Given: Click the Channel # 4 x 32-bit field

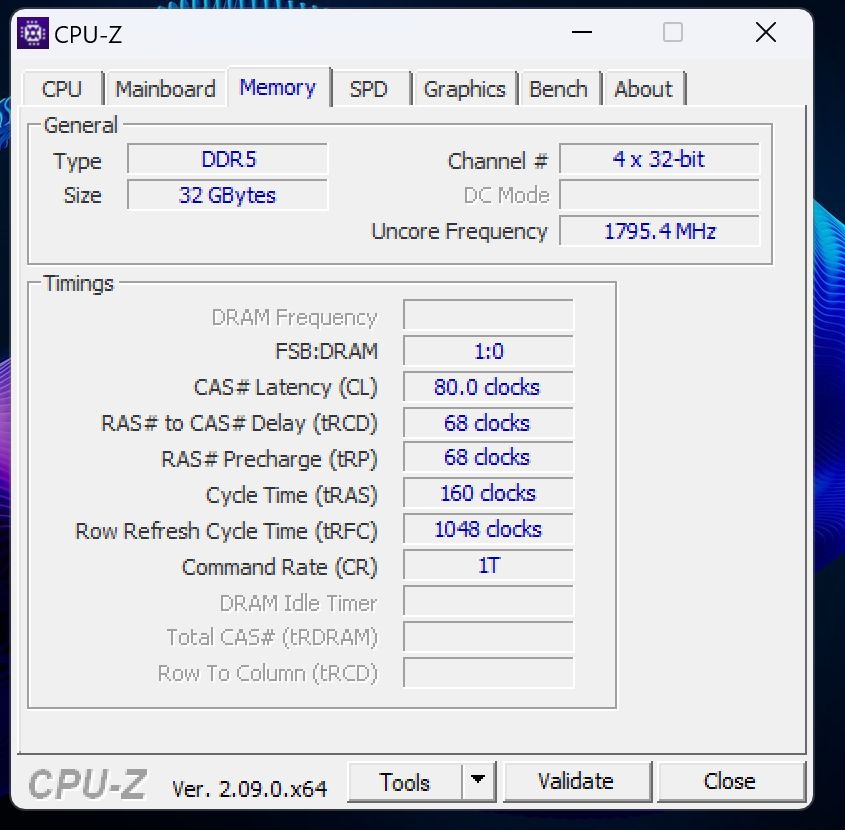Looking at the screenshot, I should (x=660, y=159).
